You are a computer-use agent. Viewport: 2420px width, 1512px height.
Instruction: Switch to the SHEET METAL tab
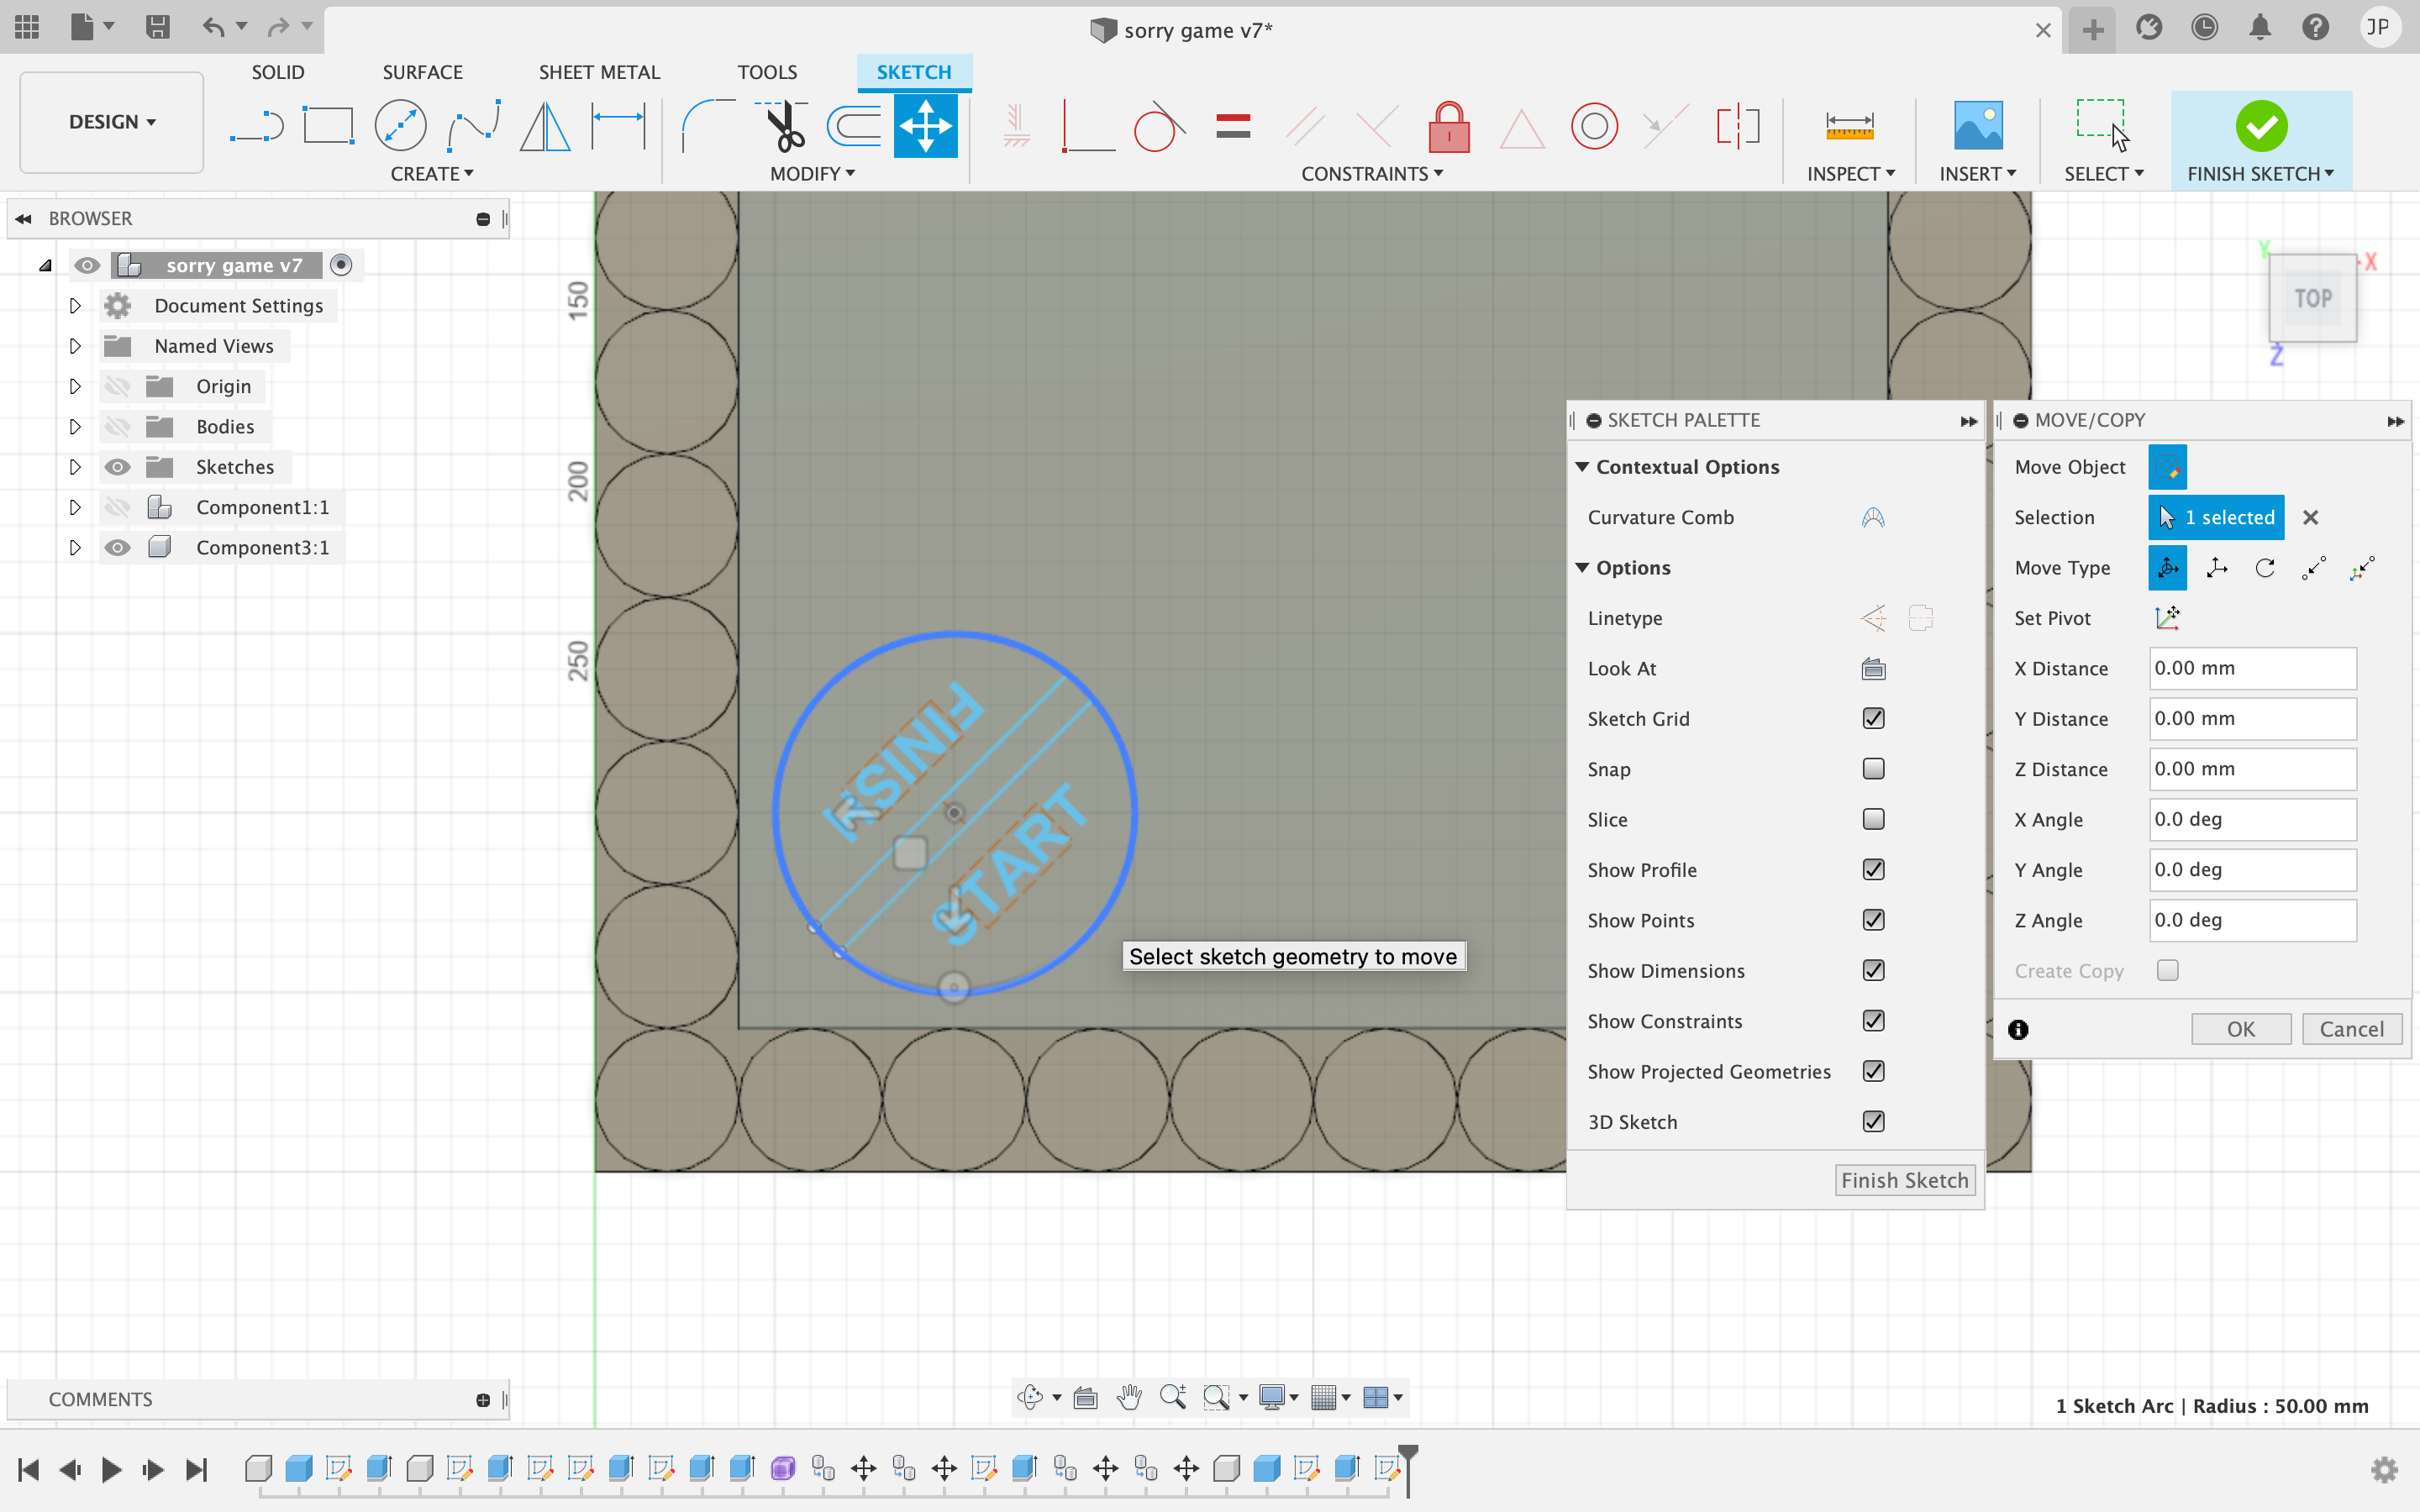[597, 71]
